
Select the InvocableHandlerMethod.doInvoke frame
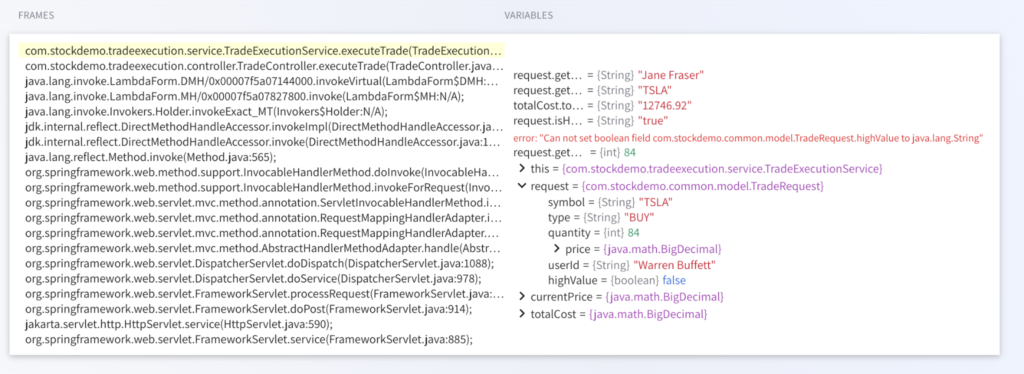(263, 172)
